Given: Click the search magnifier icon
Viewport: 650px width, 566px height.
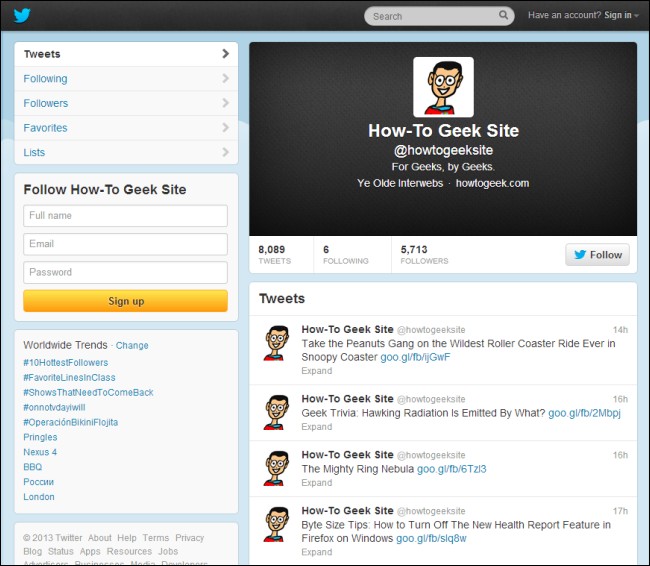Looking at the screenshot, I should 503,15.
